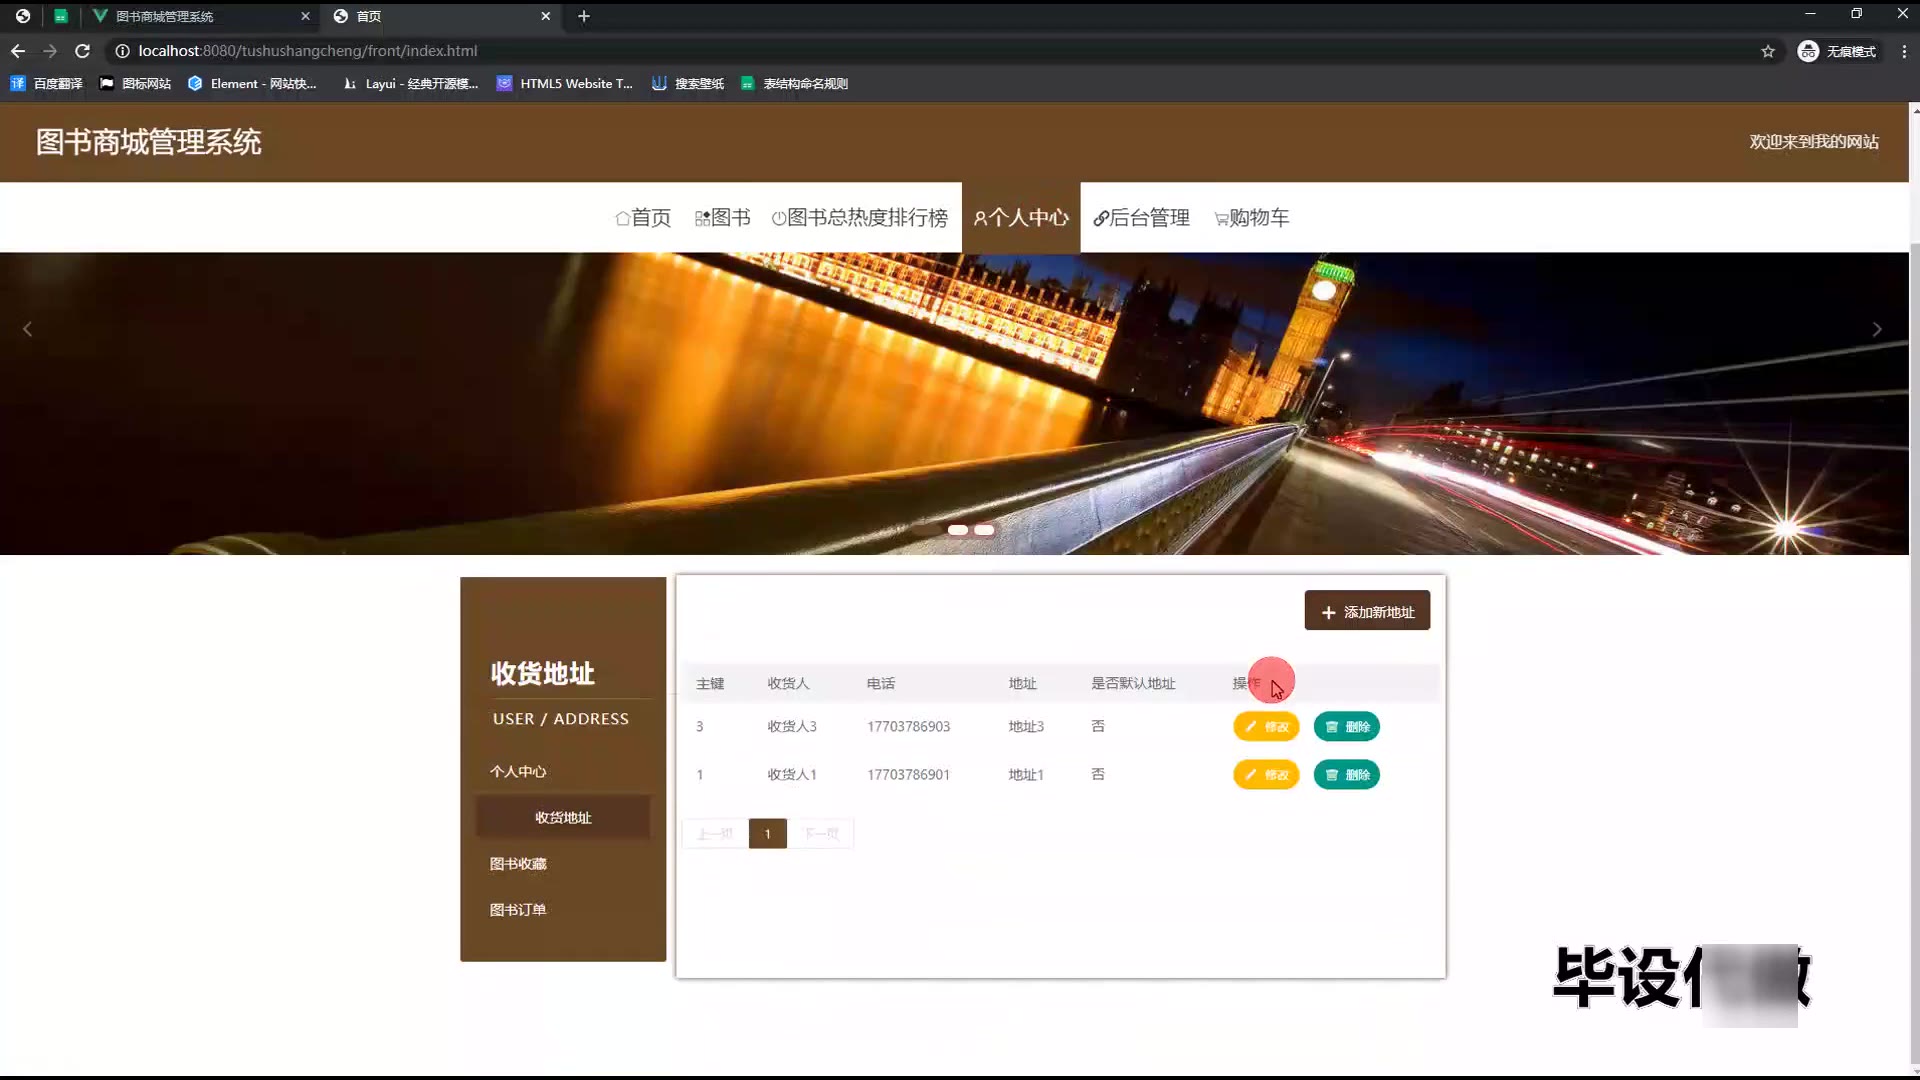Open 图书订单 in sidebar
1920x1080 pixels.
pyautogui.click(x=518, y=910)
